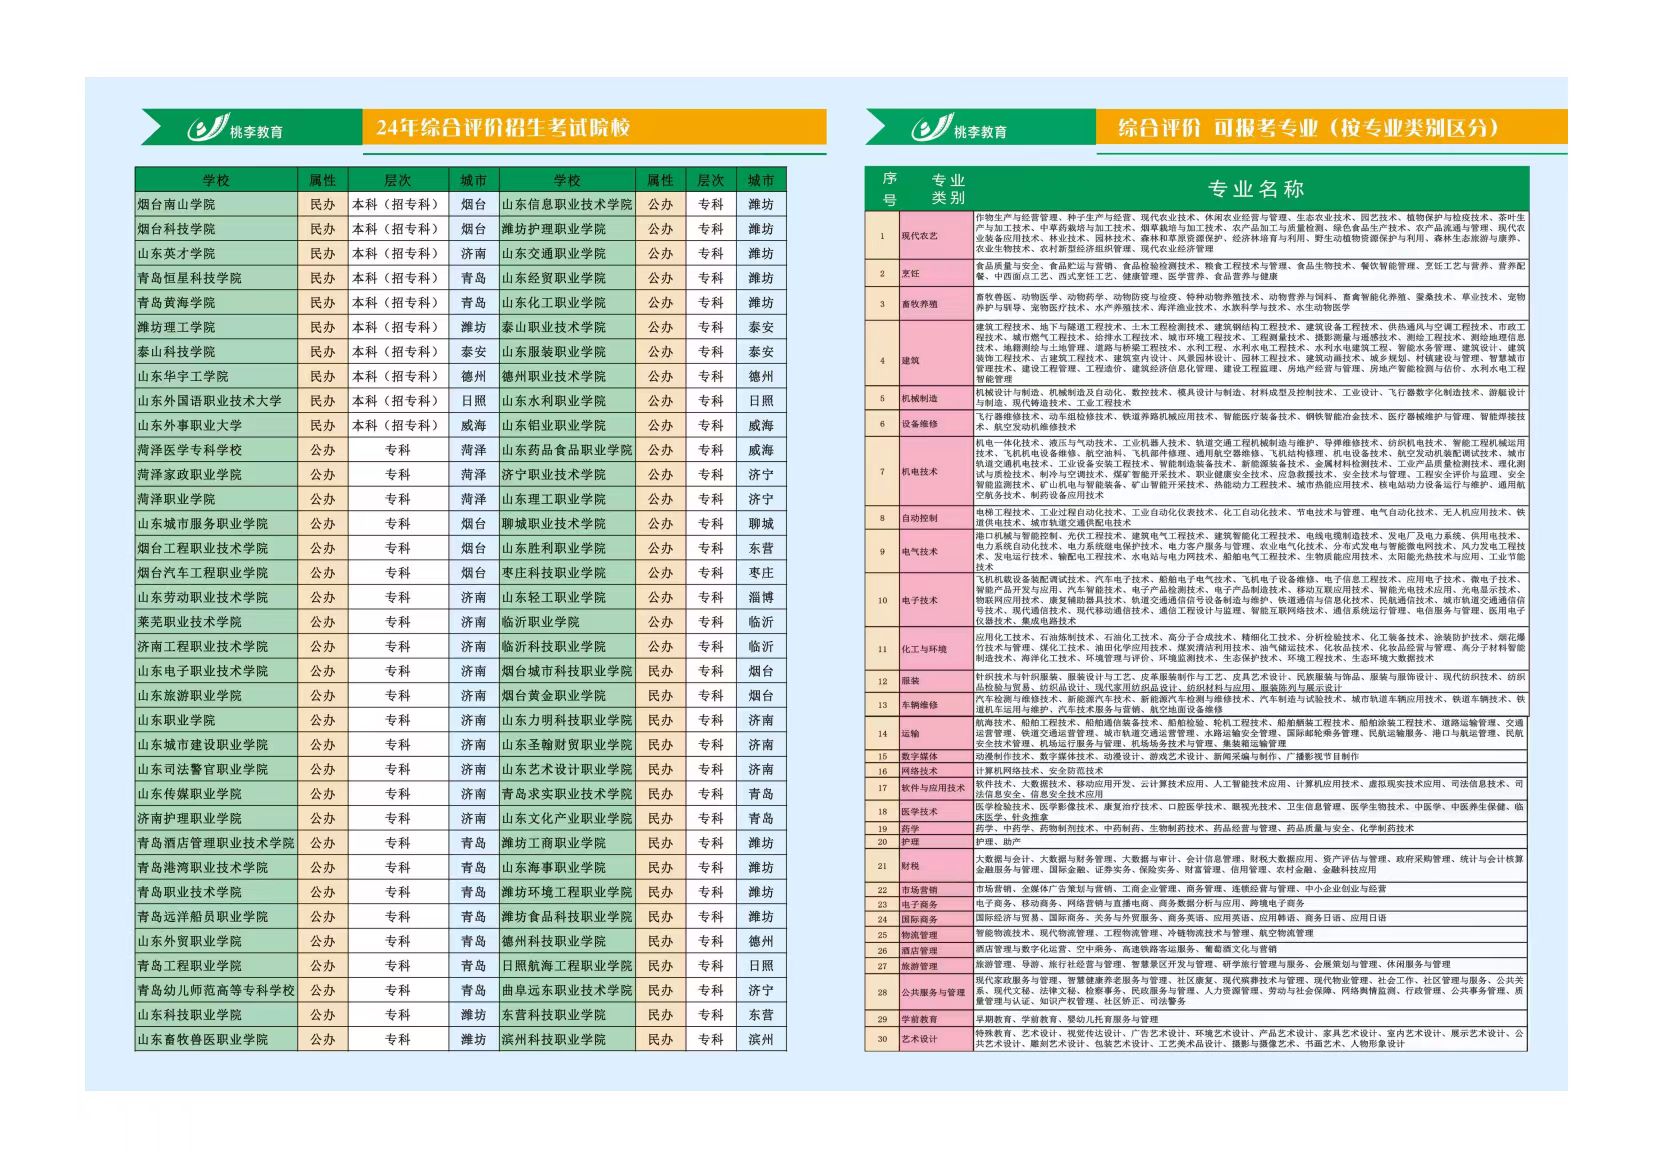Image resolution: width=1653 pixels, height=1168 pixels.
Task: Select 青岛远洋船员职业学院 cell
Action: point(216,916)
